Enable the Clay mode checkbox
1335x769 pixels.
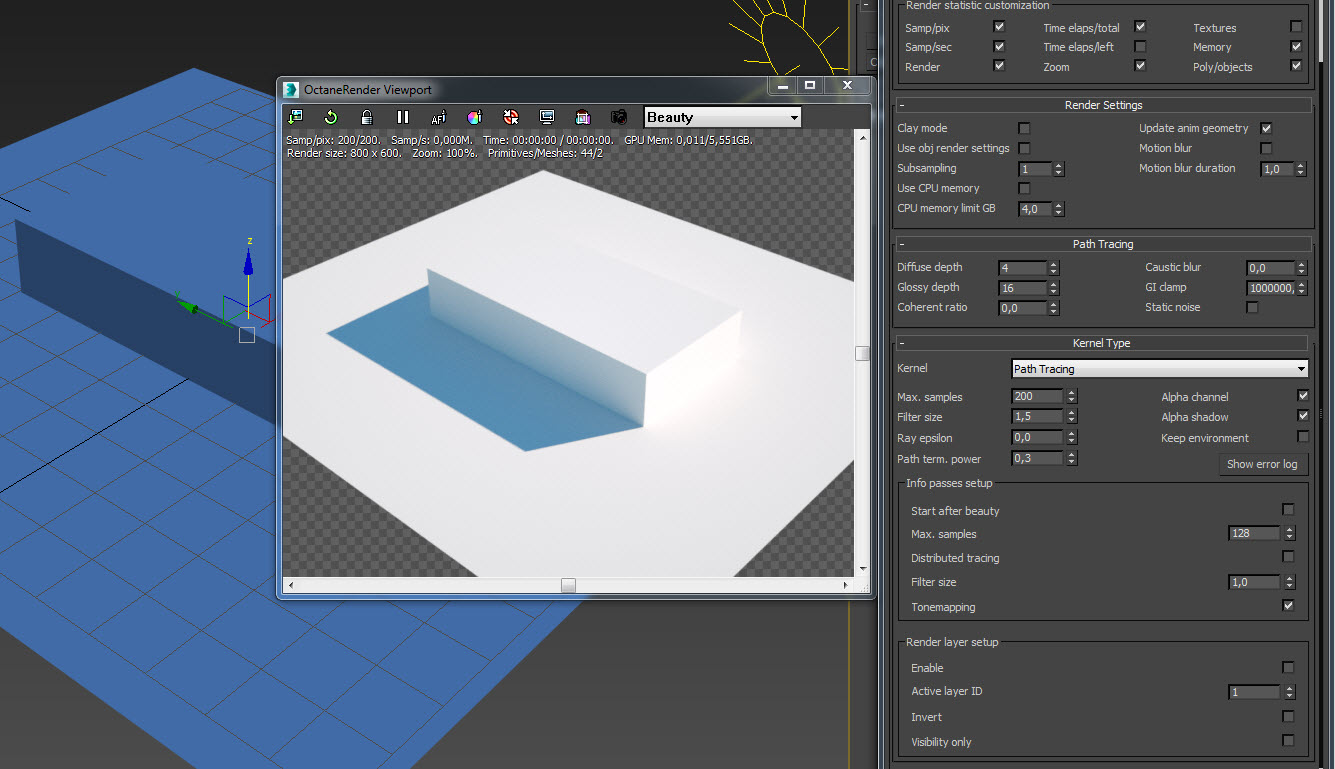pos(1024,128)
